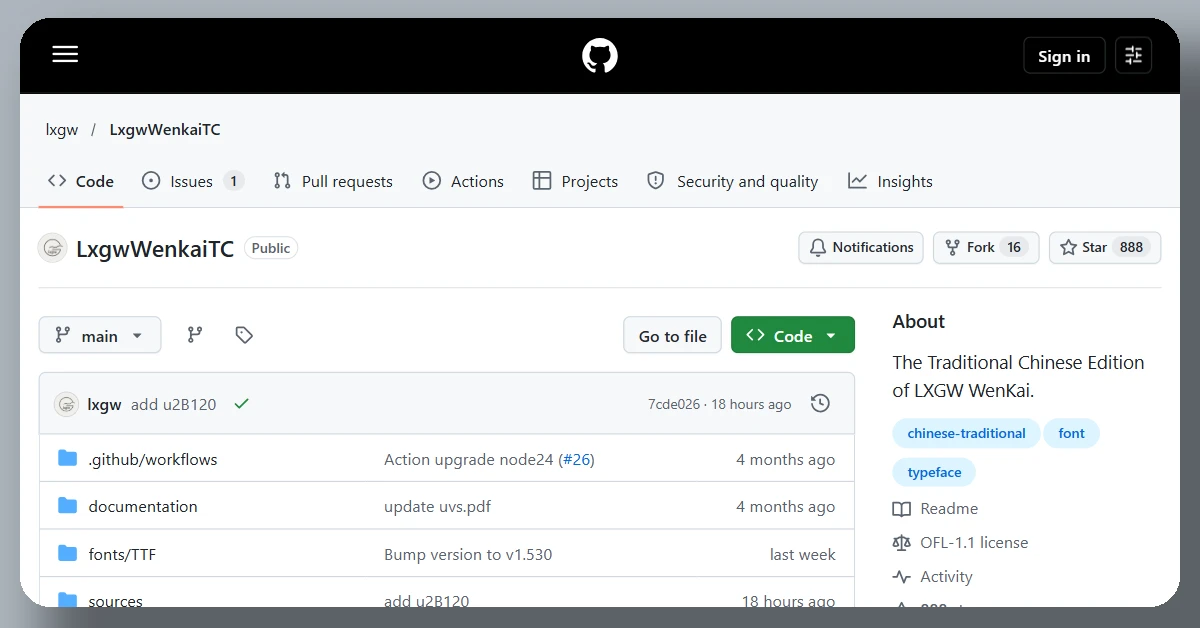Open the sources folder
Viewport: 1200px width, 628px height.
(x=116, y=601)
